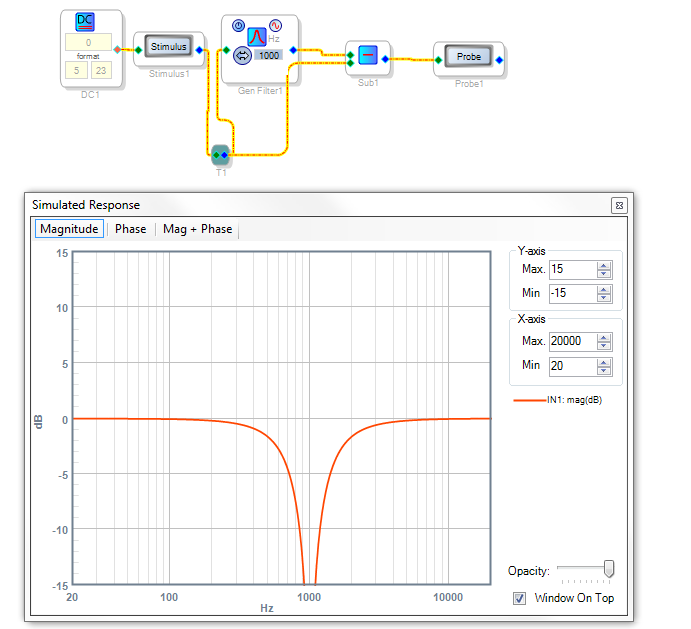Click the DC1 block label
Image resolution: width=691 pixels, height=629 pixels.
(90, 95)
